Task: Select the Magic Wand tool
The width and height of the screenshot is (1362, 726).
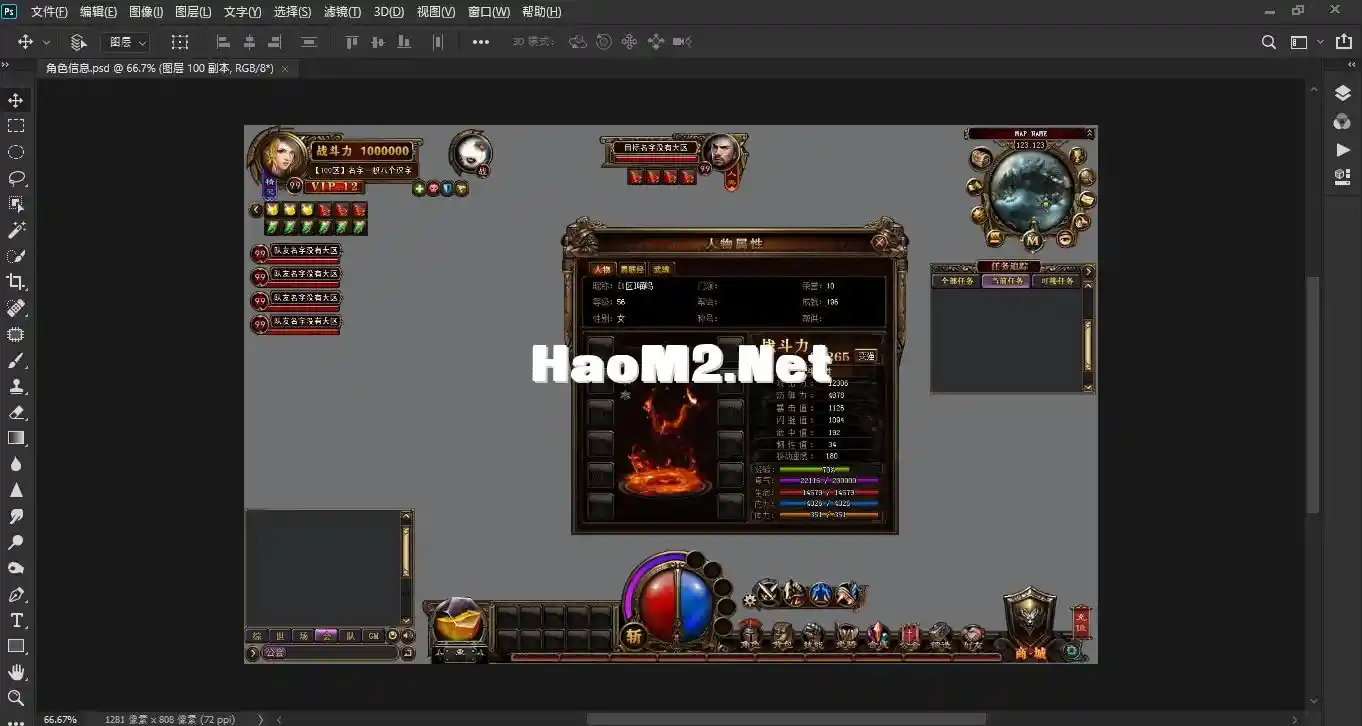Action: pyautogui.click(x=16, y=230)
